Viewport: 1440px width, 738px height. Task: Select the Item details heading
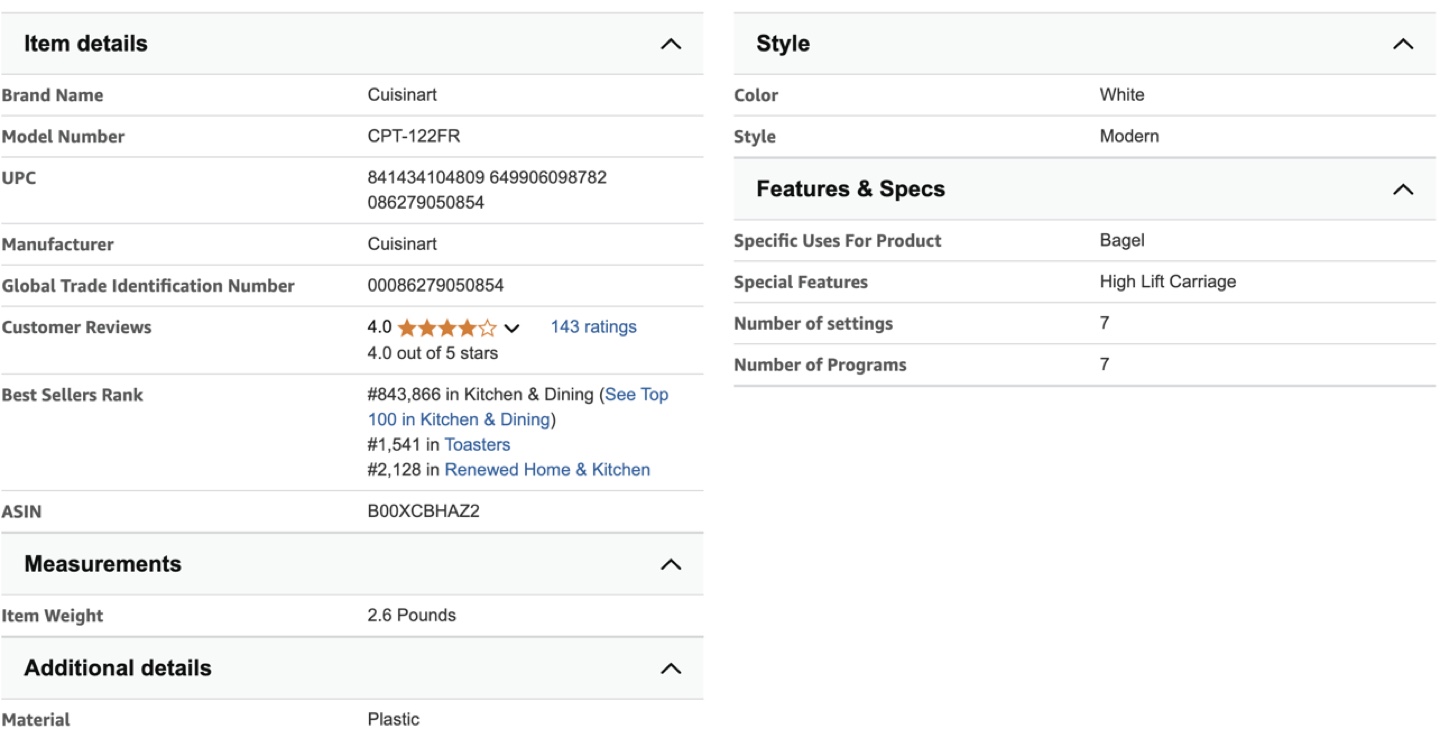pyautogui.click(x=86, y=44)
